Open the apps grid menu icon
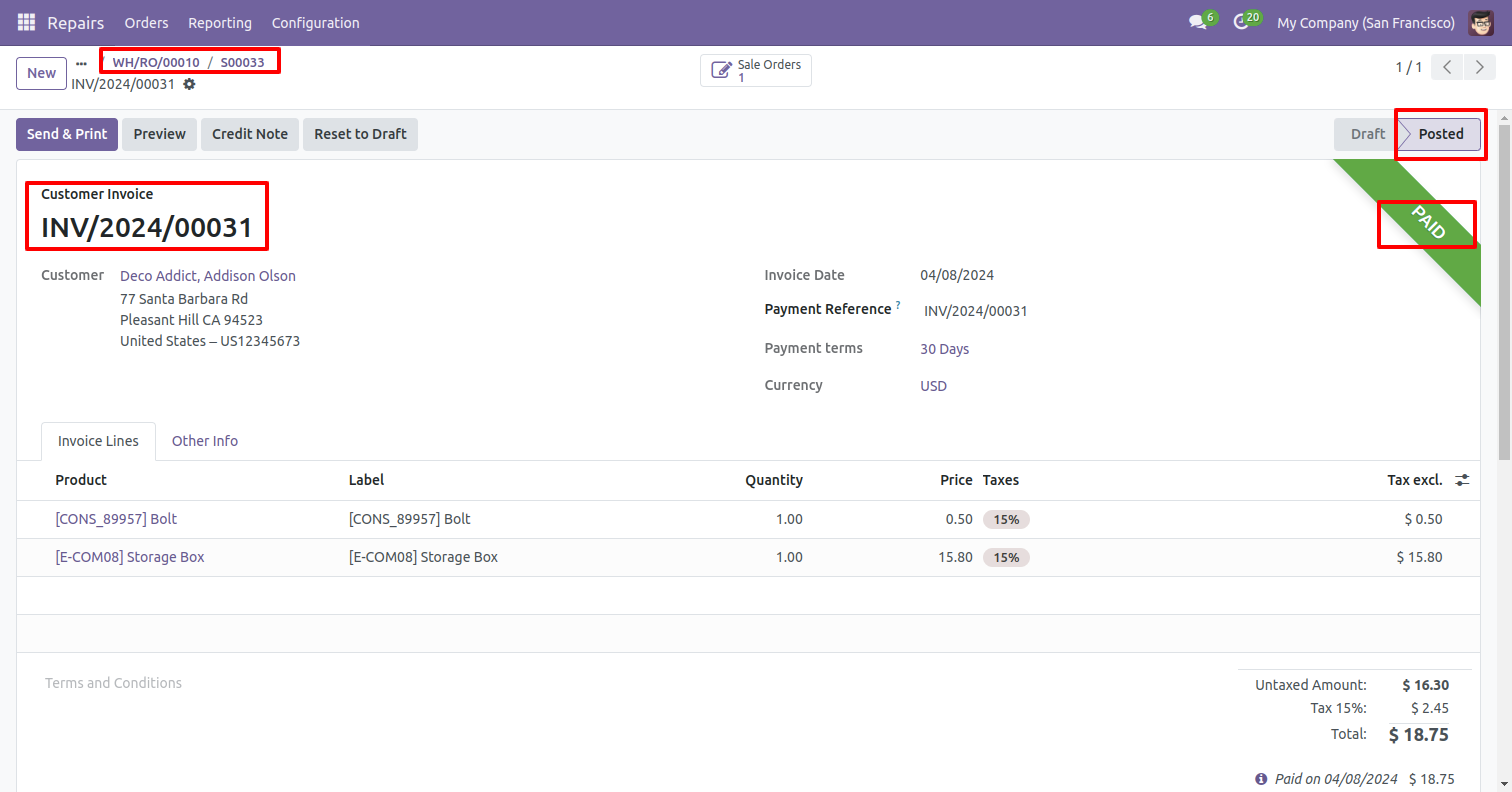The width and height of the screenshot is (1512, 792). [27, 22]
